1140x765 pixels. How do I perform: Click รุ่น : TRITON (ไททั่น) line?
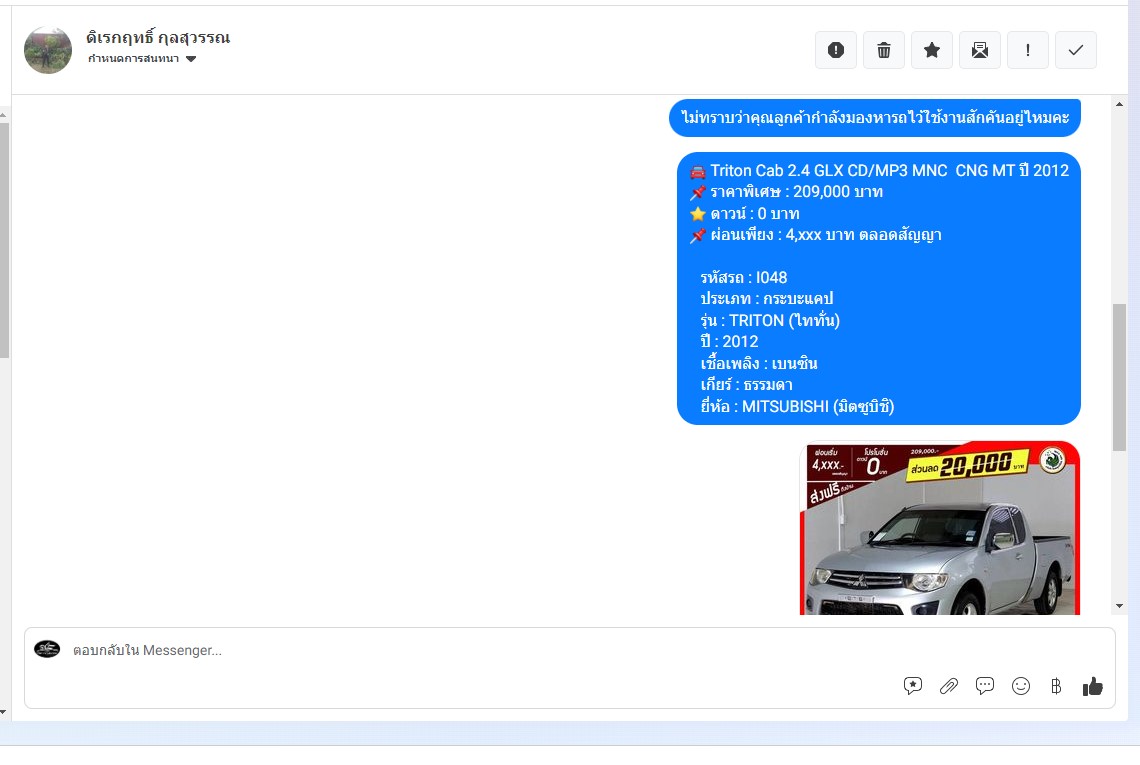pyautogui.click(x=770, y=321)
